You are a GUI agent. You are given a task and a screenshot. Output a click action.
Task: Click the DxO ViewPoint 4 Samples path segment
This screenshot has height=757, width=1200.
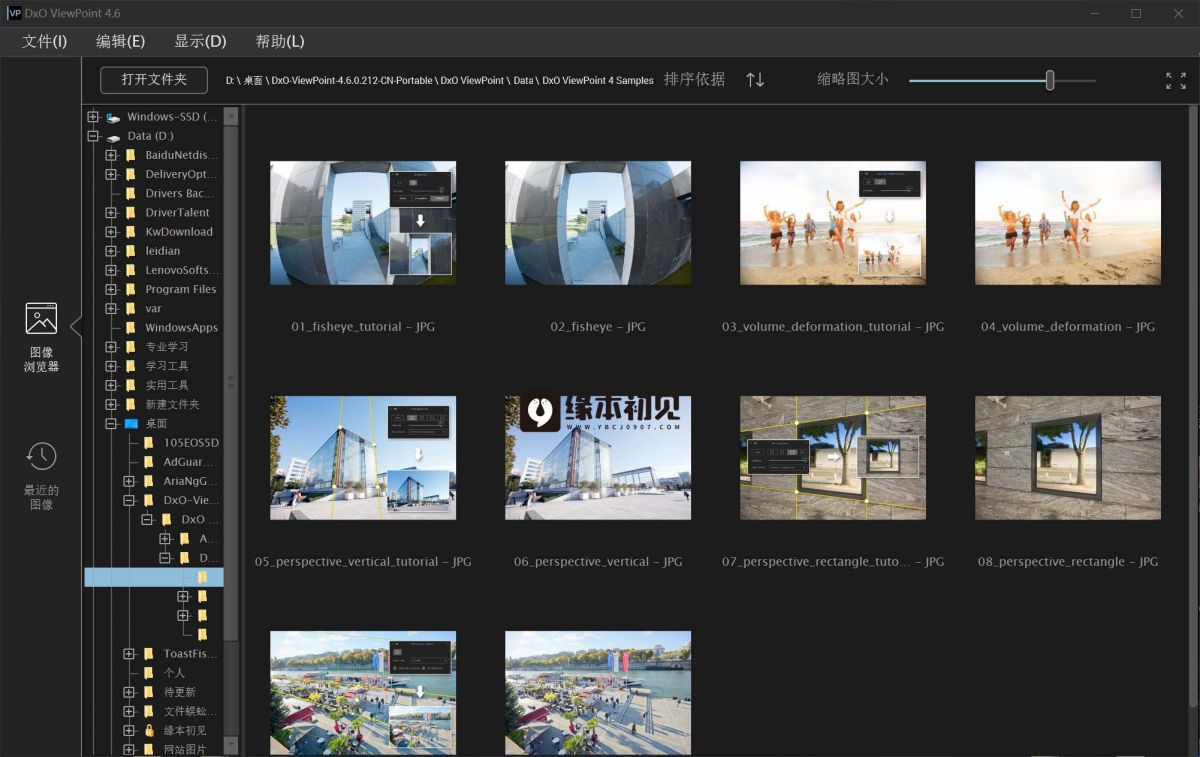(x=598, y=80)
